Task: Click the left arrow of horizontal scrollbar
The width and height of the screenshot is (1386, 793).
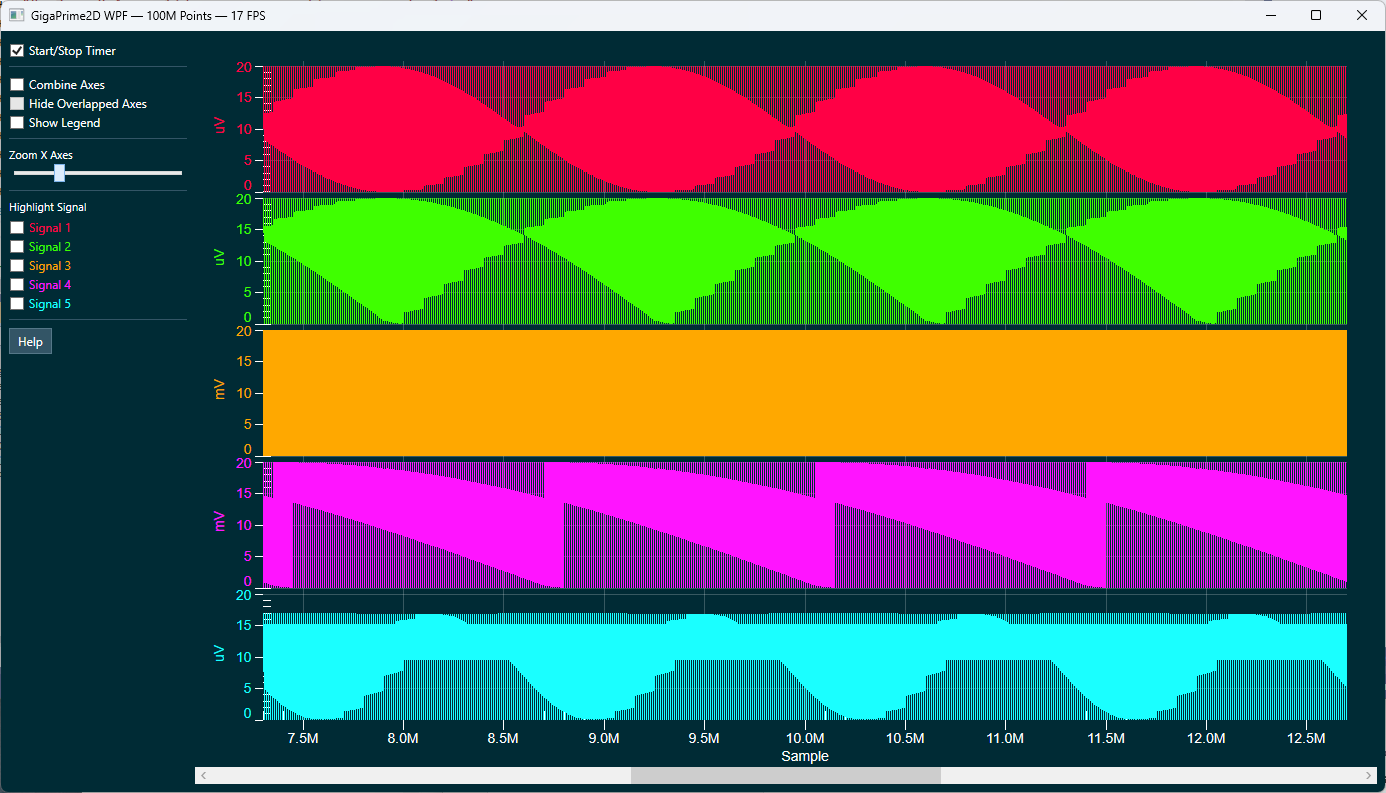Action: (203, 775)
